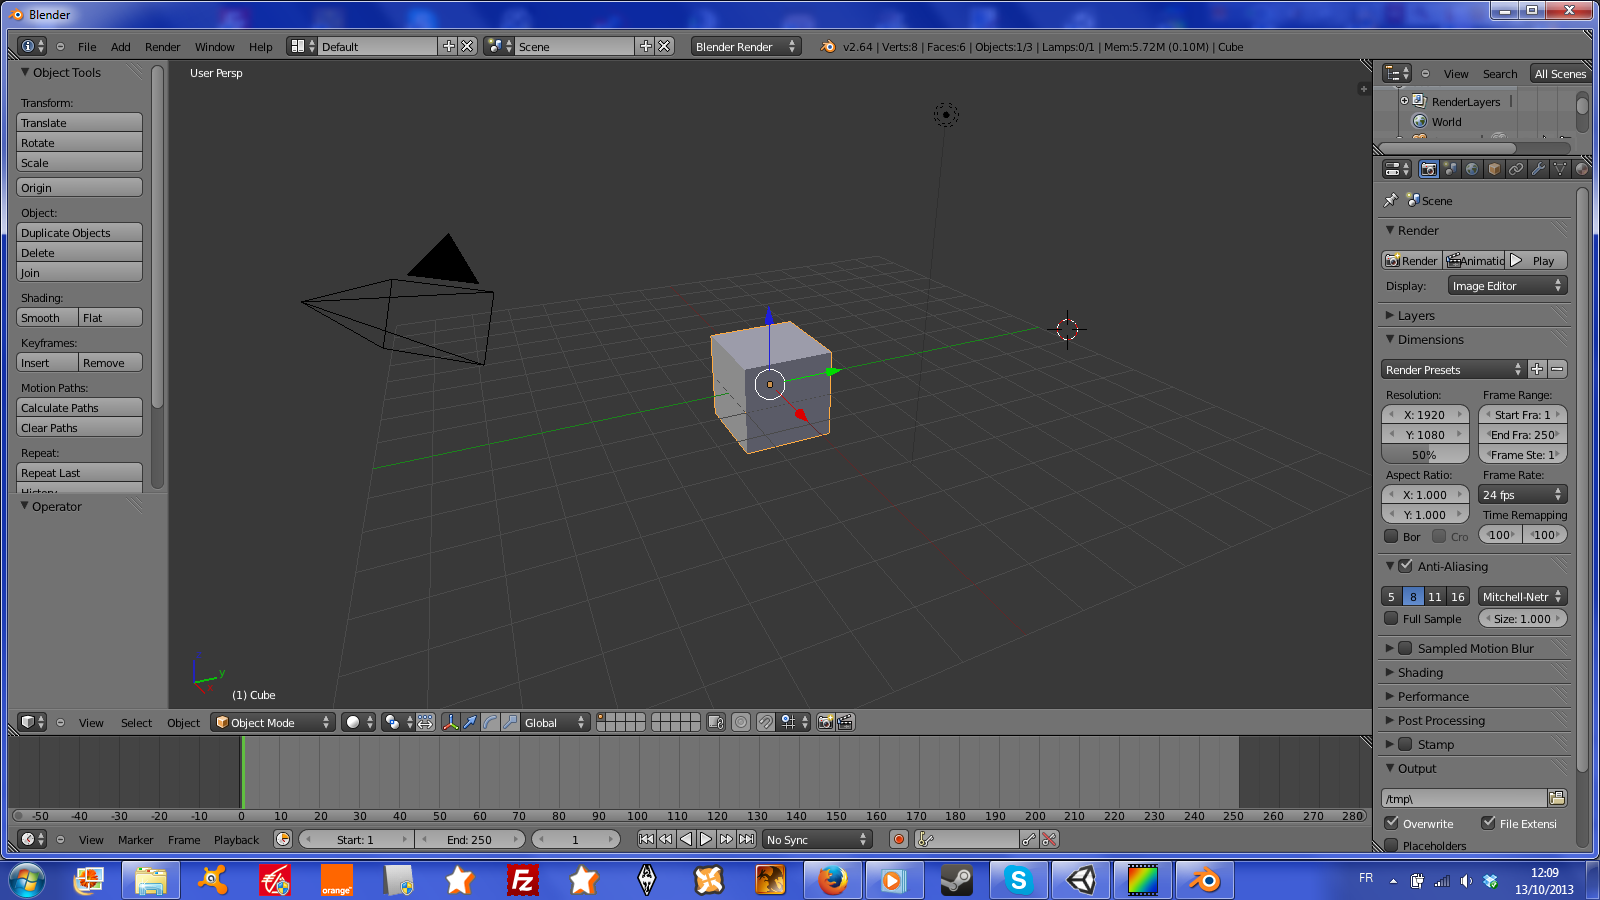The image size is (1600, 900).
Task: Expand the Post Processing panel
Action: point(1441,721)
